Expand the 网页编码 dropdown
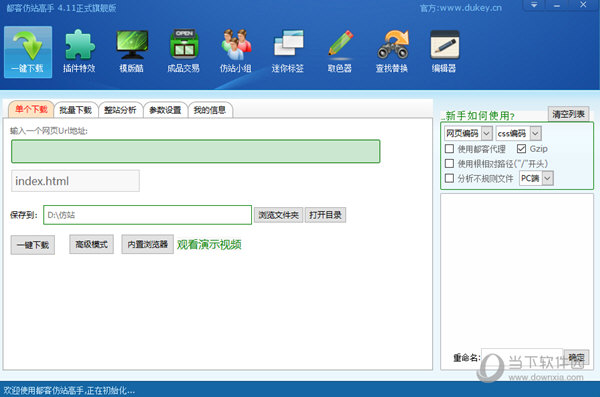 tap(486, 133)
